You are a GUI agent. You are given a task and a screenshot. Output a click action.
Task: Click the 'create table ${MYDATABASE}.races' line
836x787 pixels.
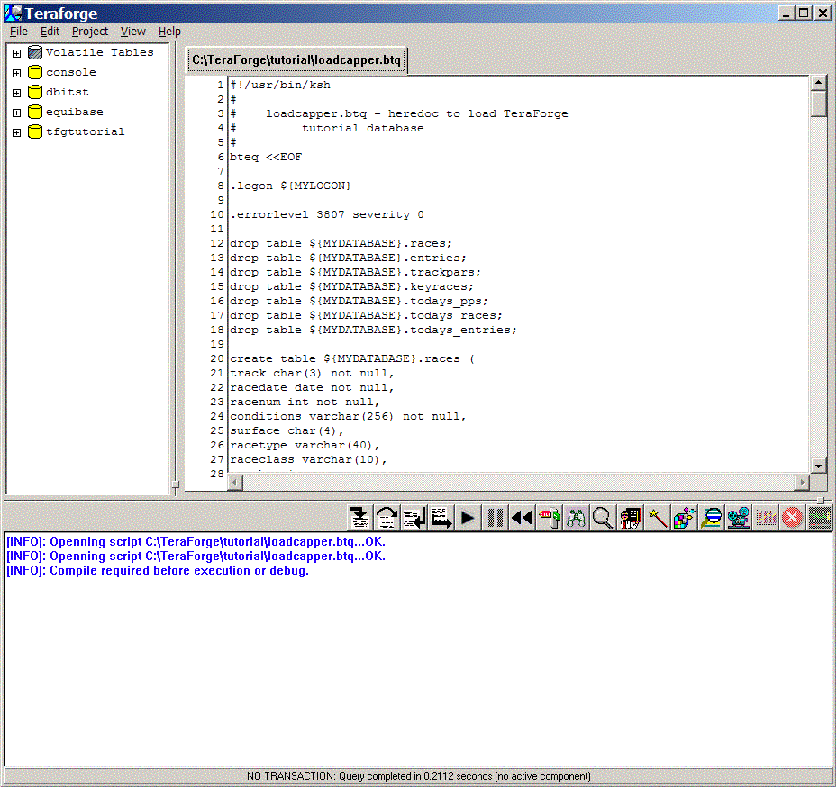coord(352,359)
